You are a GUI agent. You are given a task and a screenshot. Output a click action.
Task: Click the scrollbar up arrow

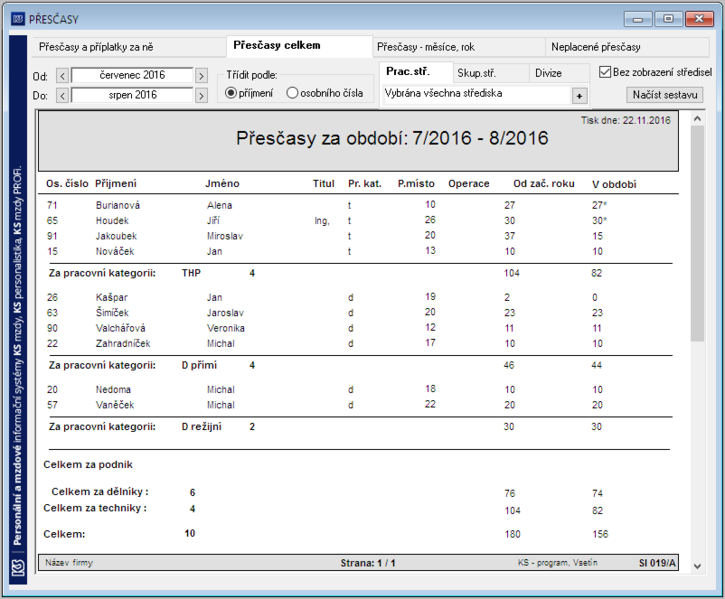(x=697, y=119)
